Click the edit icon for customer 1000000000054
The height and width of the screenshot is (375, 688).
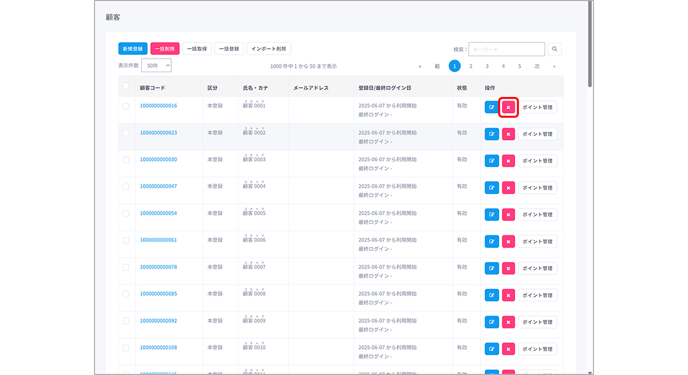491,214
